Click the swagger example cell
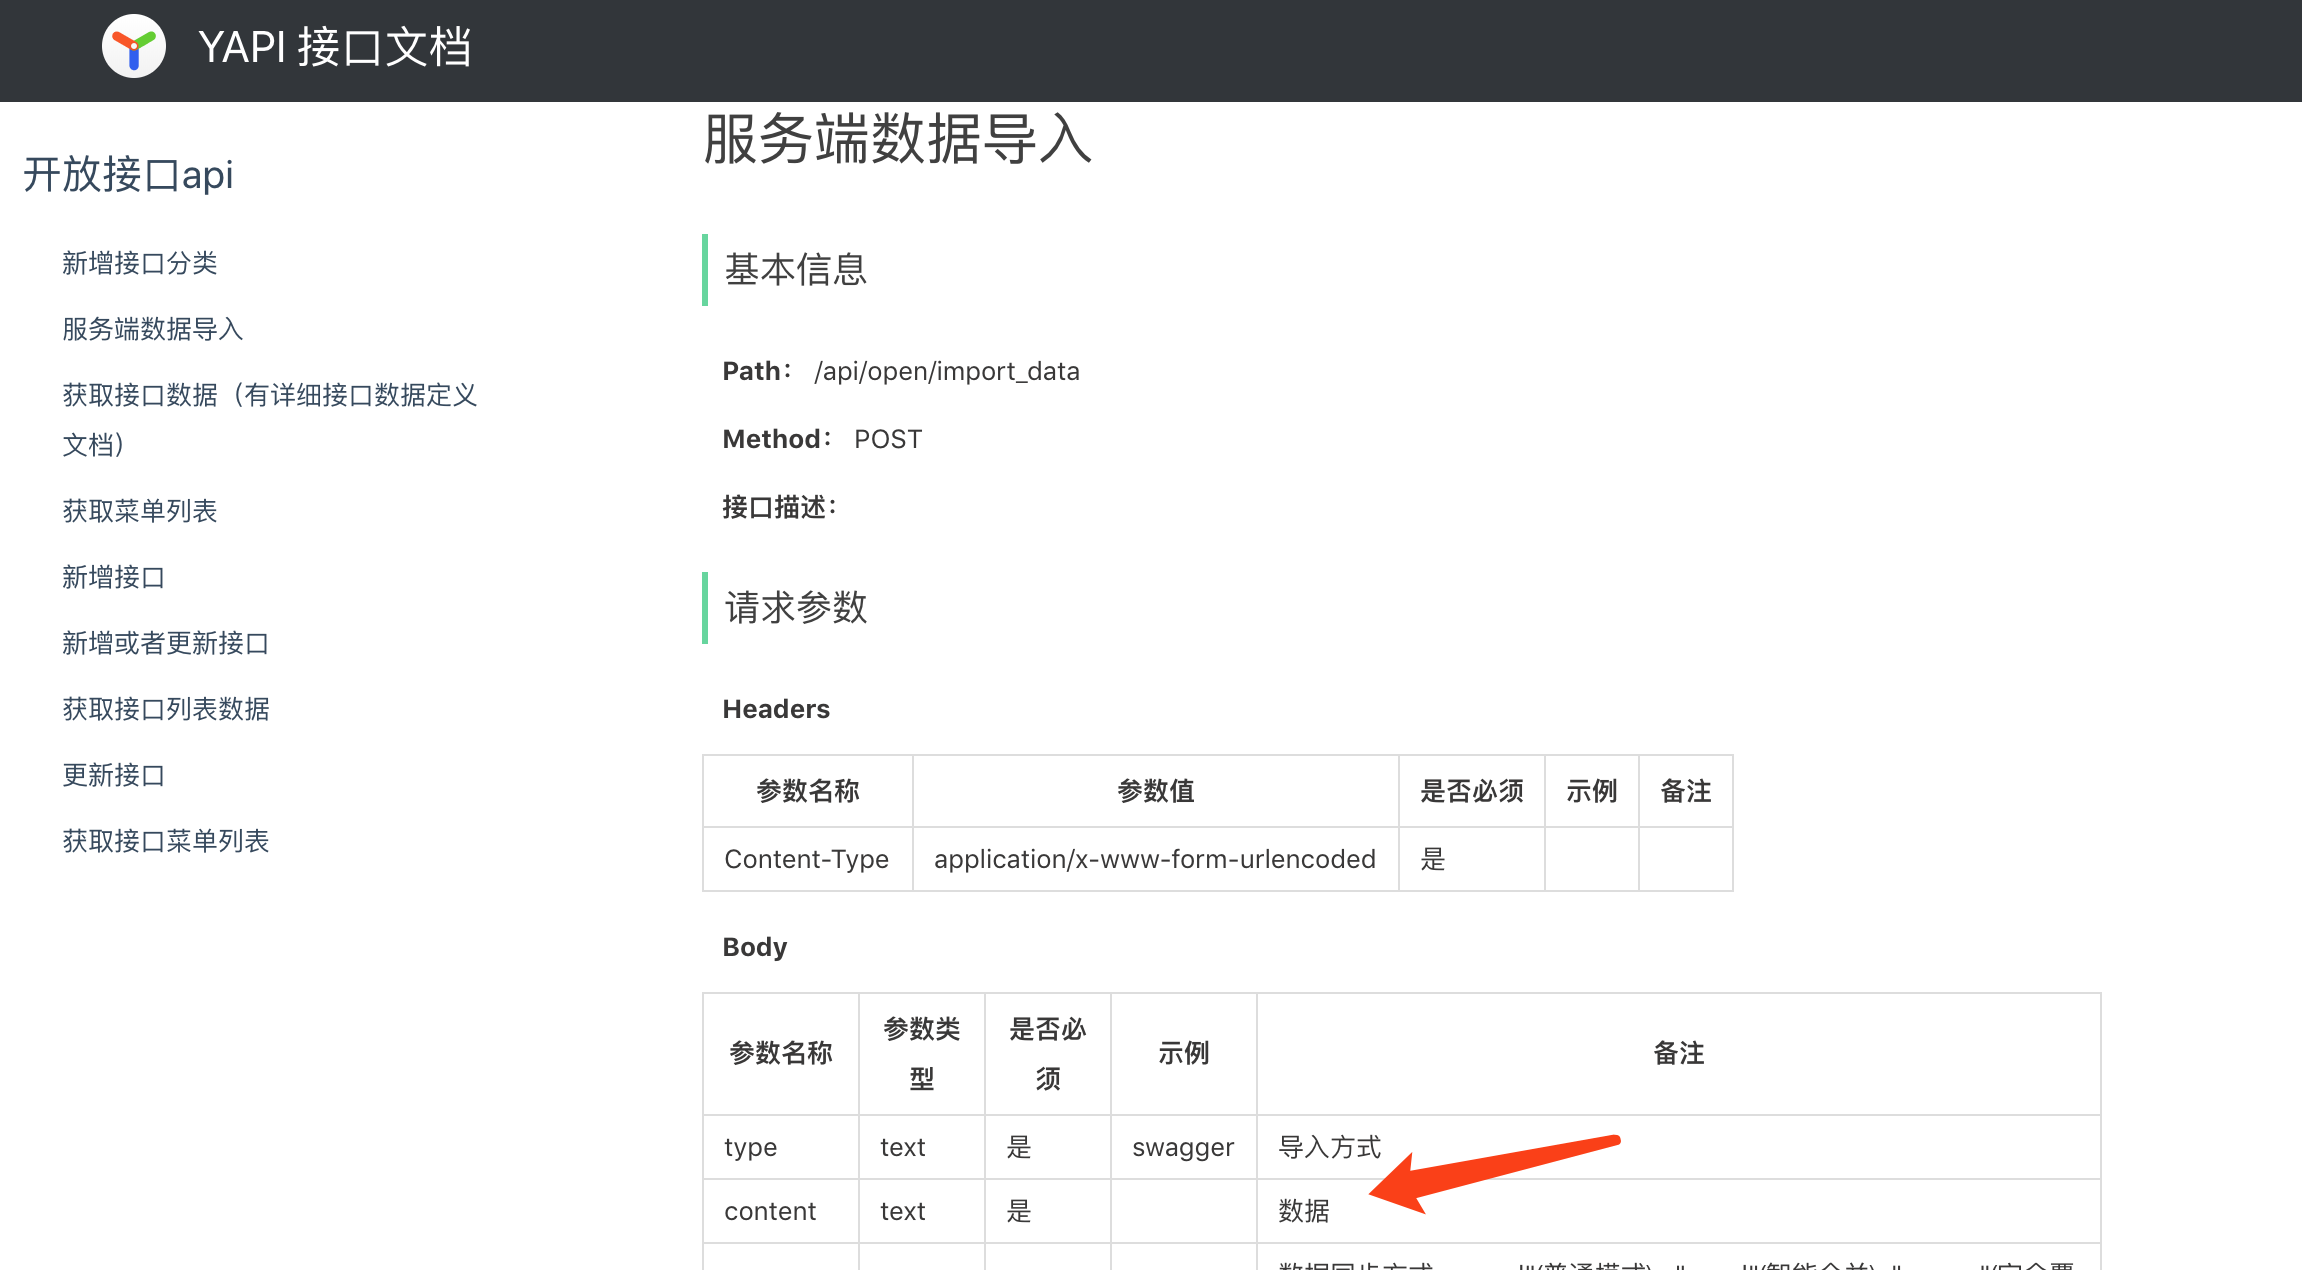This screenshot has height=1270, width=2302. (1183, 1147)
